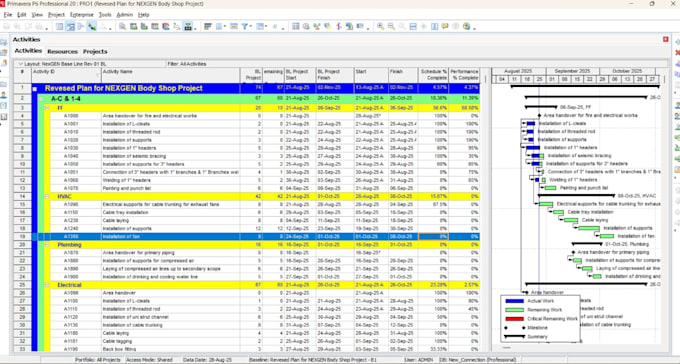Open the File menu

tap(8, 15)
